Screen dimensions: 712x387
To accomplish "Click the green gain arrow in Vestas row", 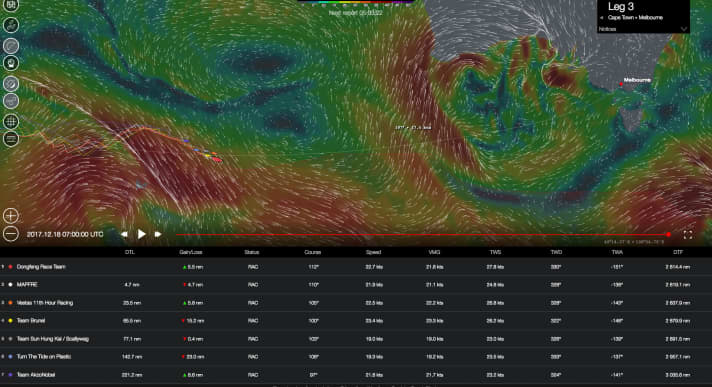I will point(184,303).
